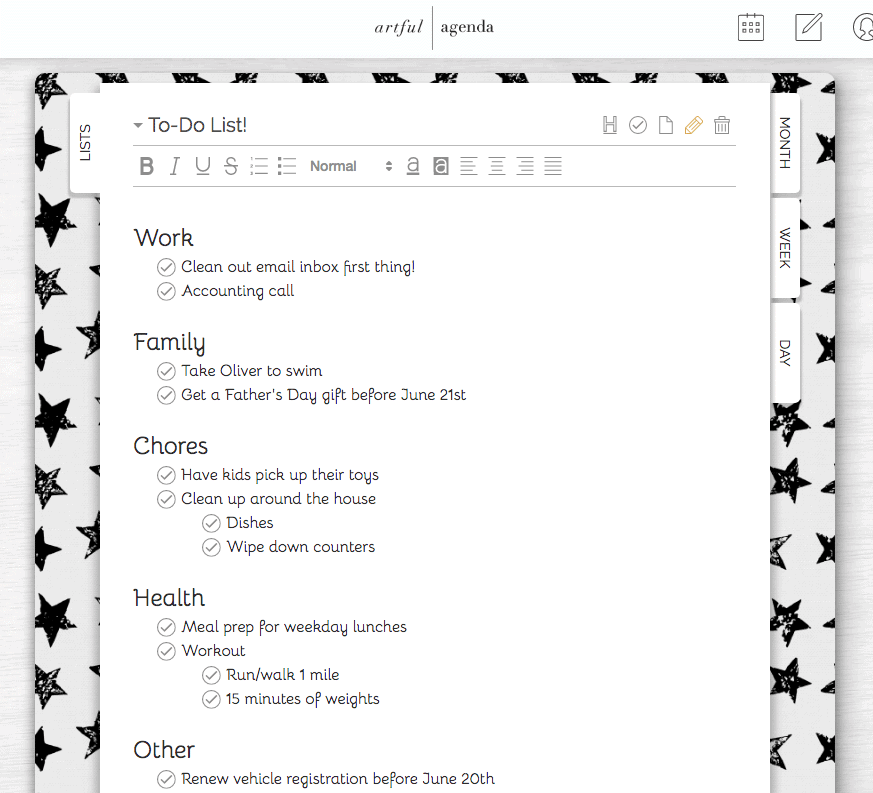Click the Family heading
This screenshot has height=793, width=873.
[x=169, y=342]
